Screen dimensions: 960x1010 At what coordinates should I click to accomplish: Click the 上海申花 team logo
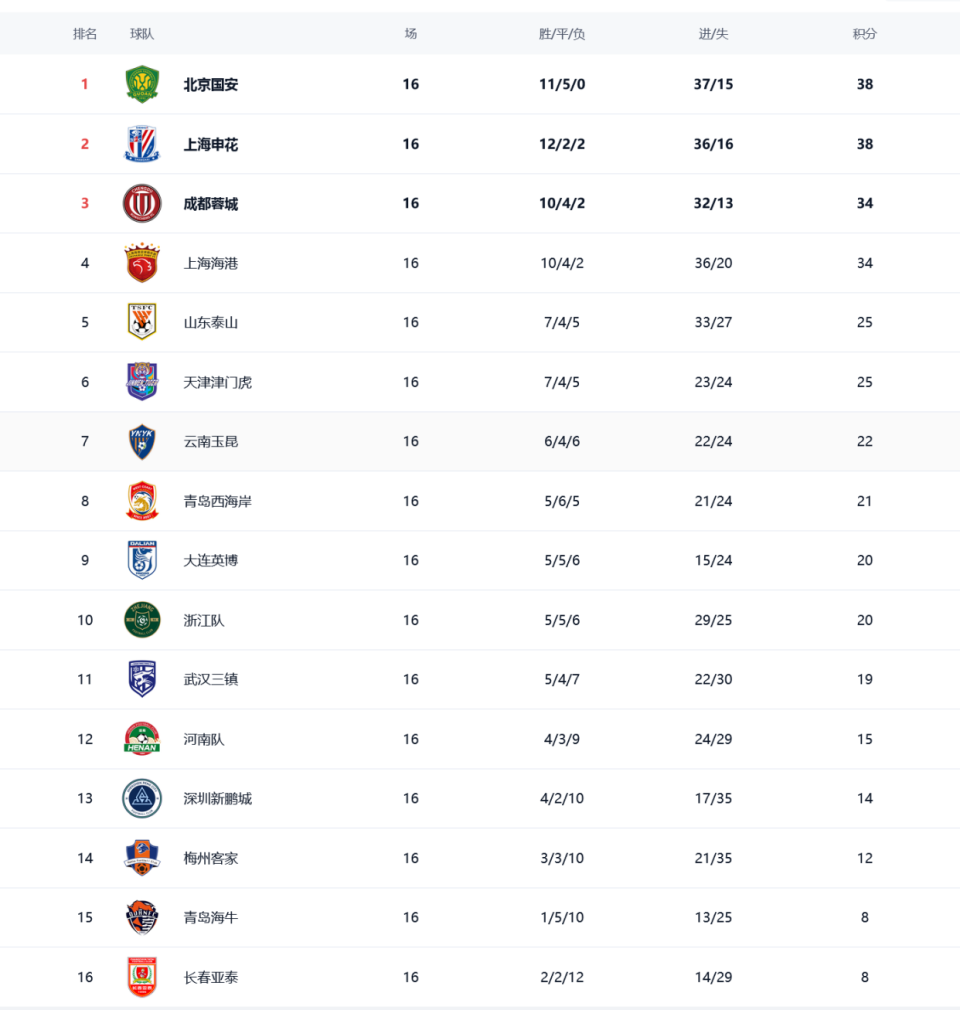tap(142, 144)
